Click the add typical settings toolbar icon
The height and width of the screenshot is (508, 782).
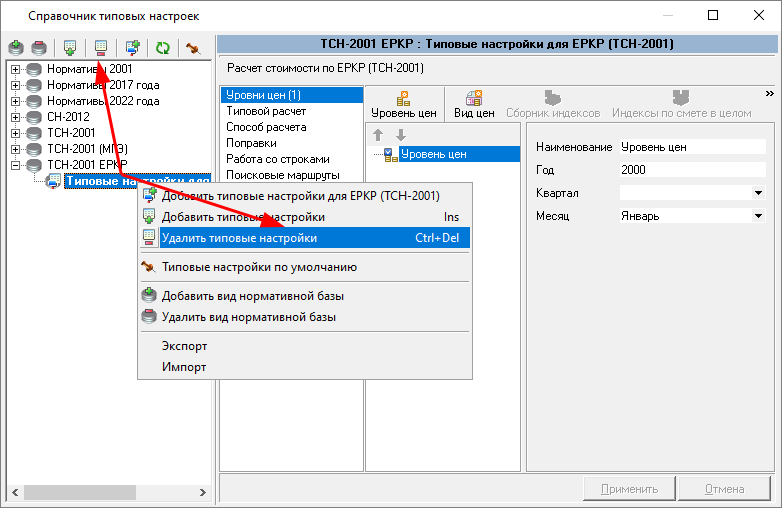[70, 47]
